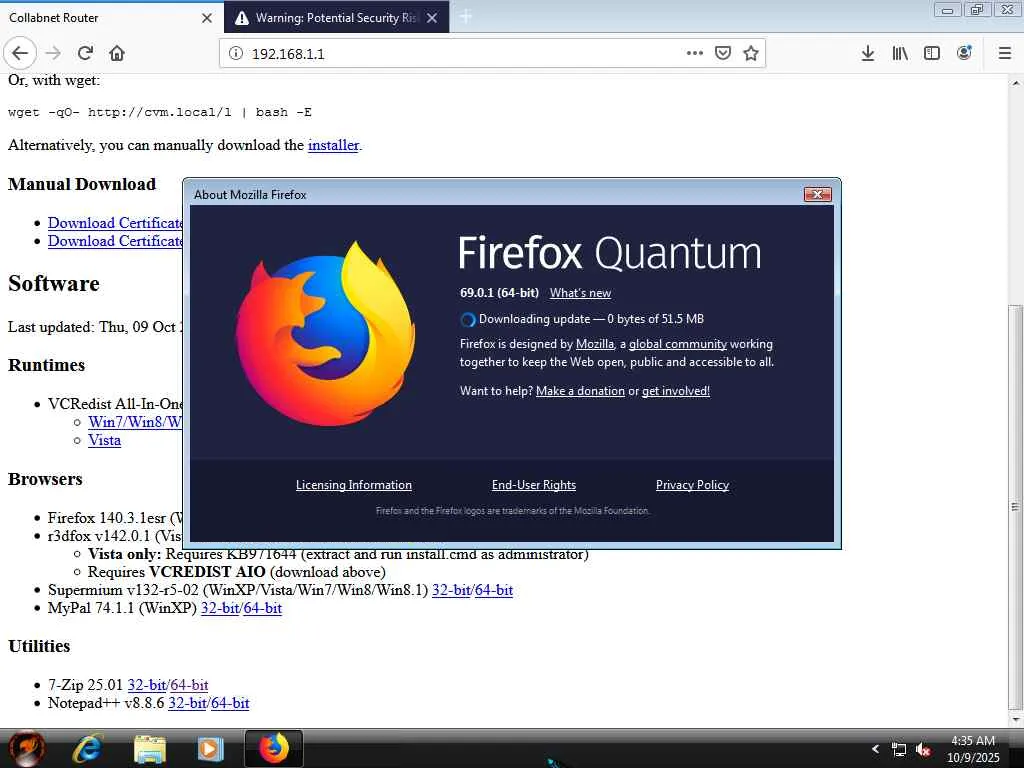The height and width of the screenshot is (768, 1024).
Task: Close the About Mozilla Firefox dialog
Action: 817,195
